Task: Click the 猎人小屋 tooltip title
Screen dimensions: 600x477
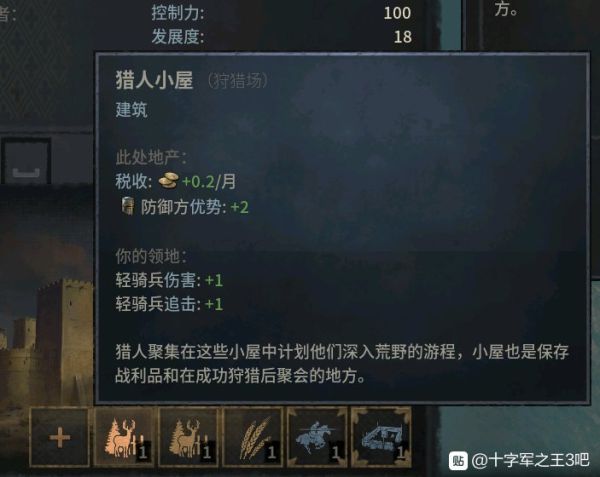Action: click(x=154, y=81)
